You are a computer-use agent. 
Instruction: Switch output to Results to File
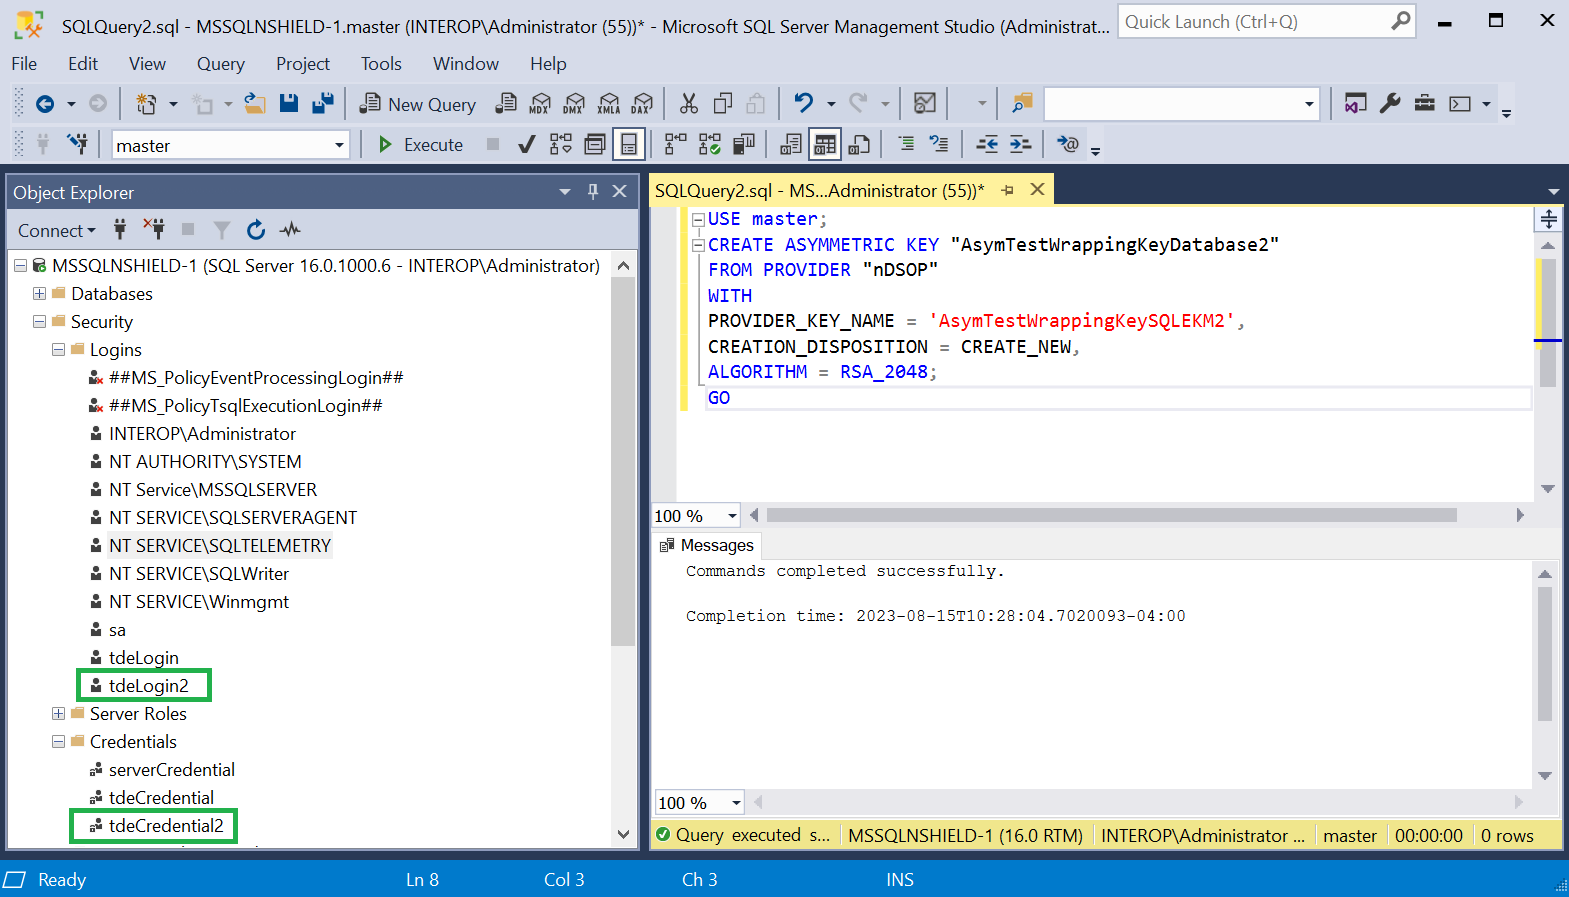tap(859, 145)
